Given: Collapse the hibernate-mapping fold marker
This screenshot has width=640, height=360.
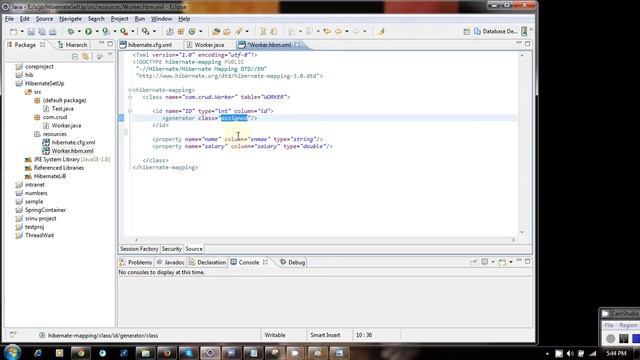Looking at the screenshot, I should 130,90.
